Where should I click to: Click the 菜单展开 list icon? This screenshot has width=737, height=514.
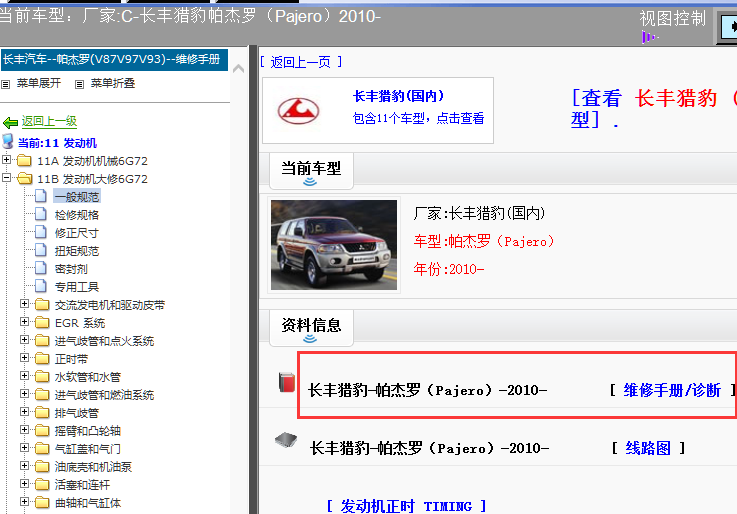point(6,85)
